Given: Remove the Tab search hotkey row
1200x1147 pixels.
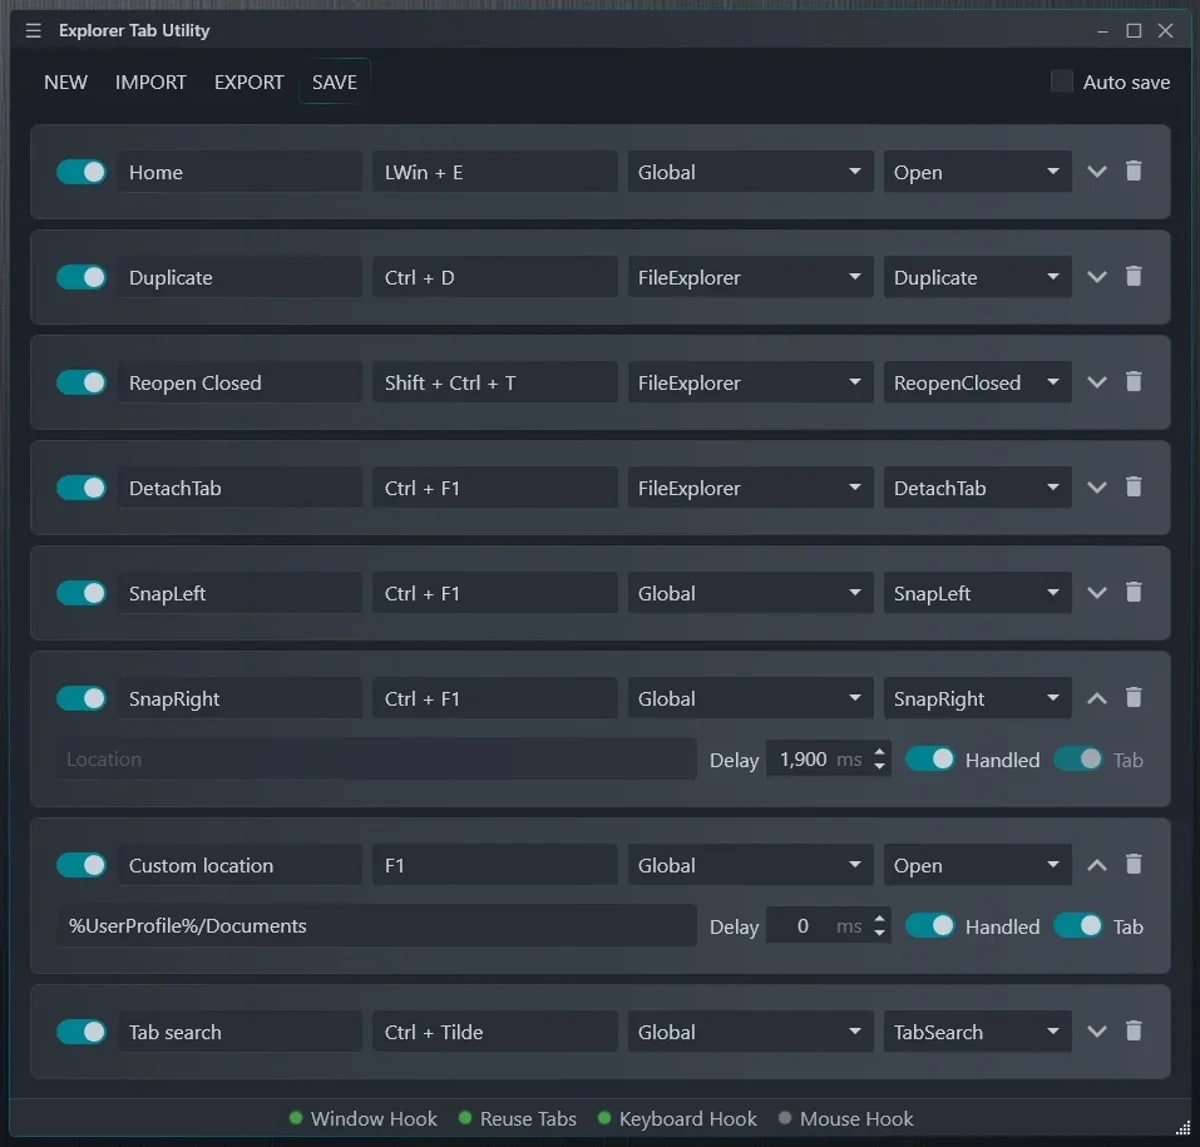Looking at the screenshot, I should [x=1133, y=1030].
